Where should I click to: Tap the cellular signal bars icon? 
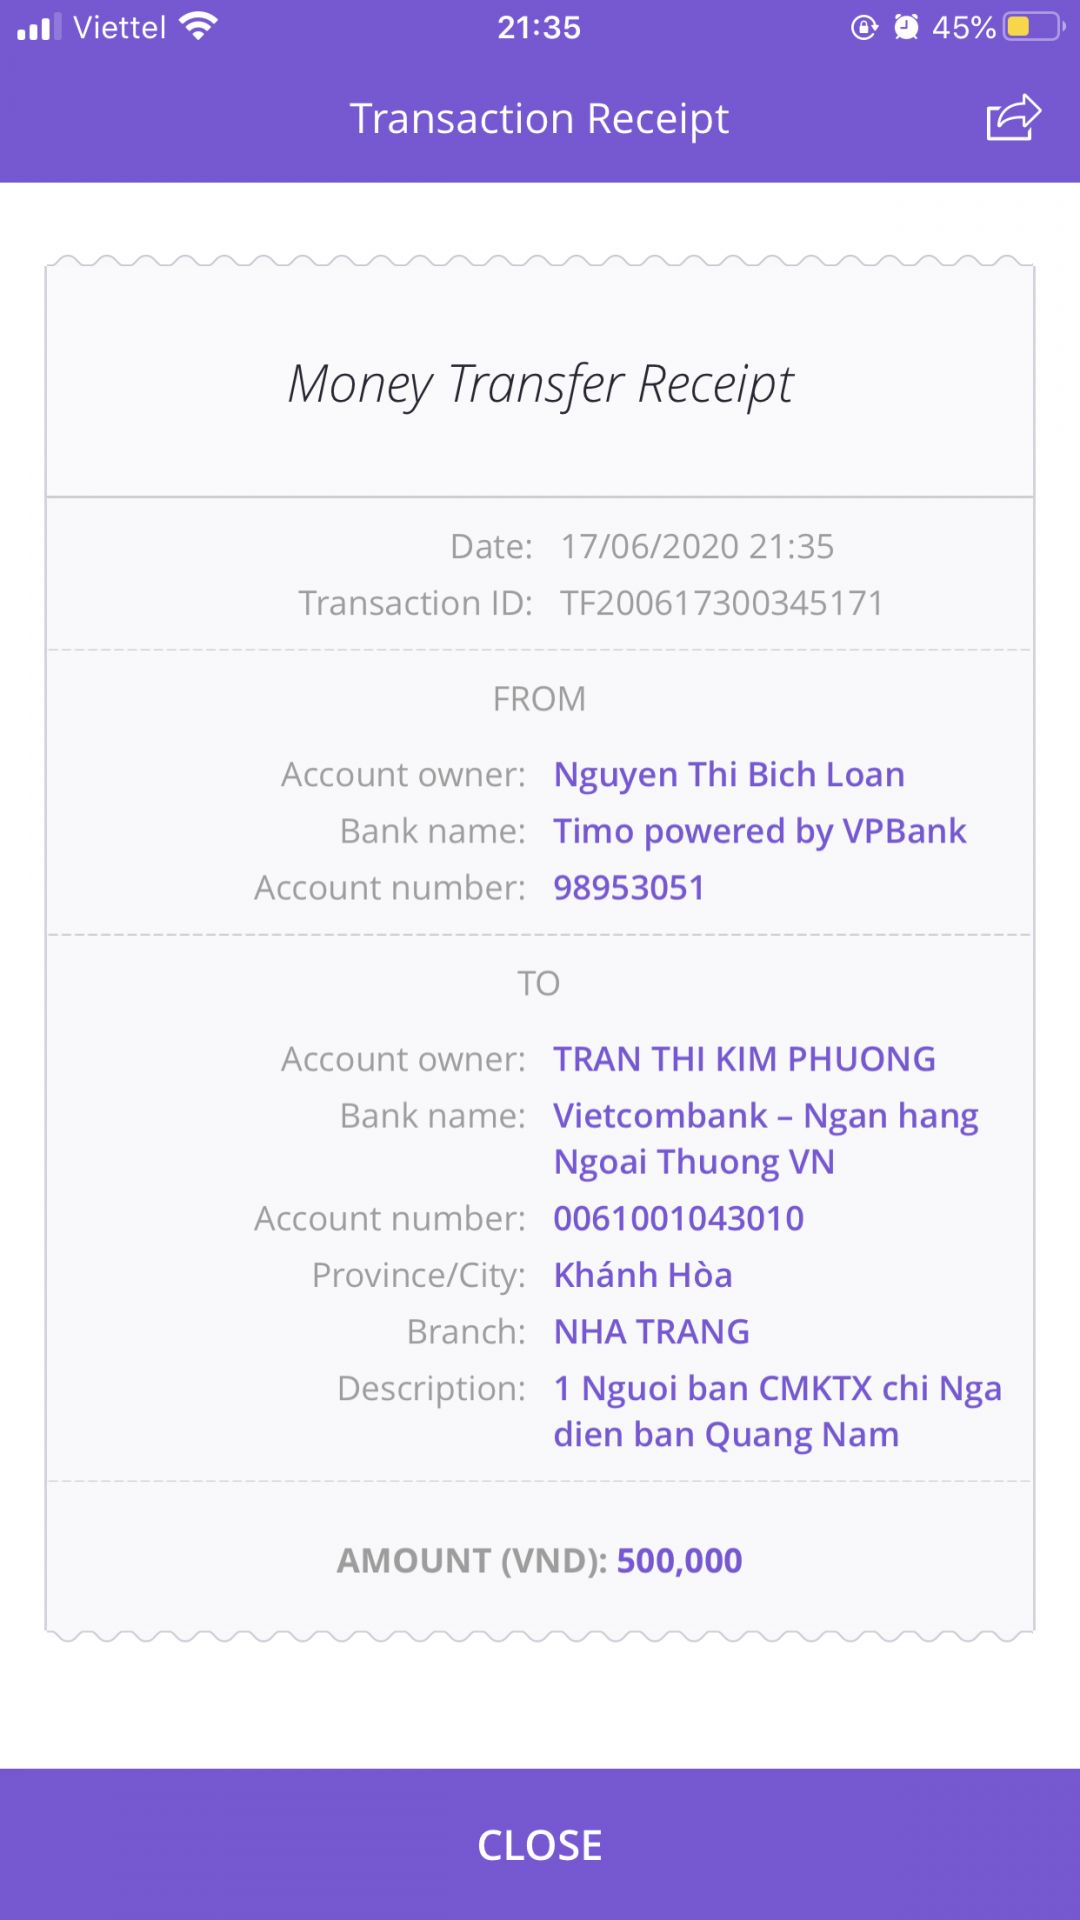coord(39,27)
